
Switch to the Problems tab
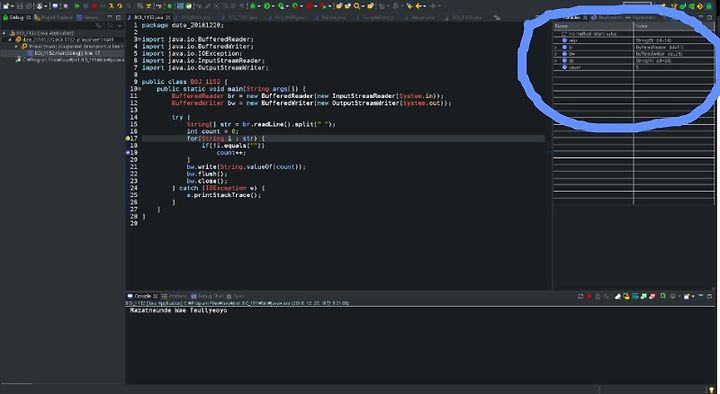pyautogui.click(x=174, y=296)
